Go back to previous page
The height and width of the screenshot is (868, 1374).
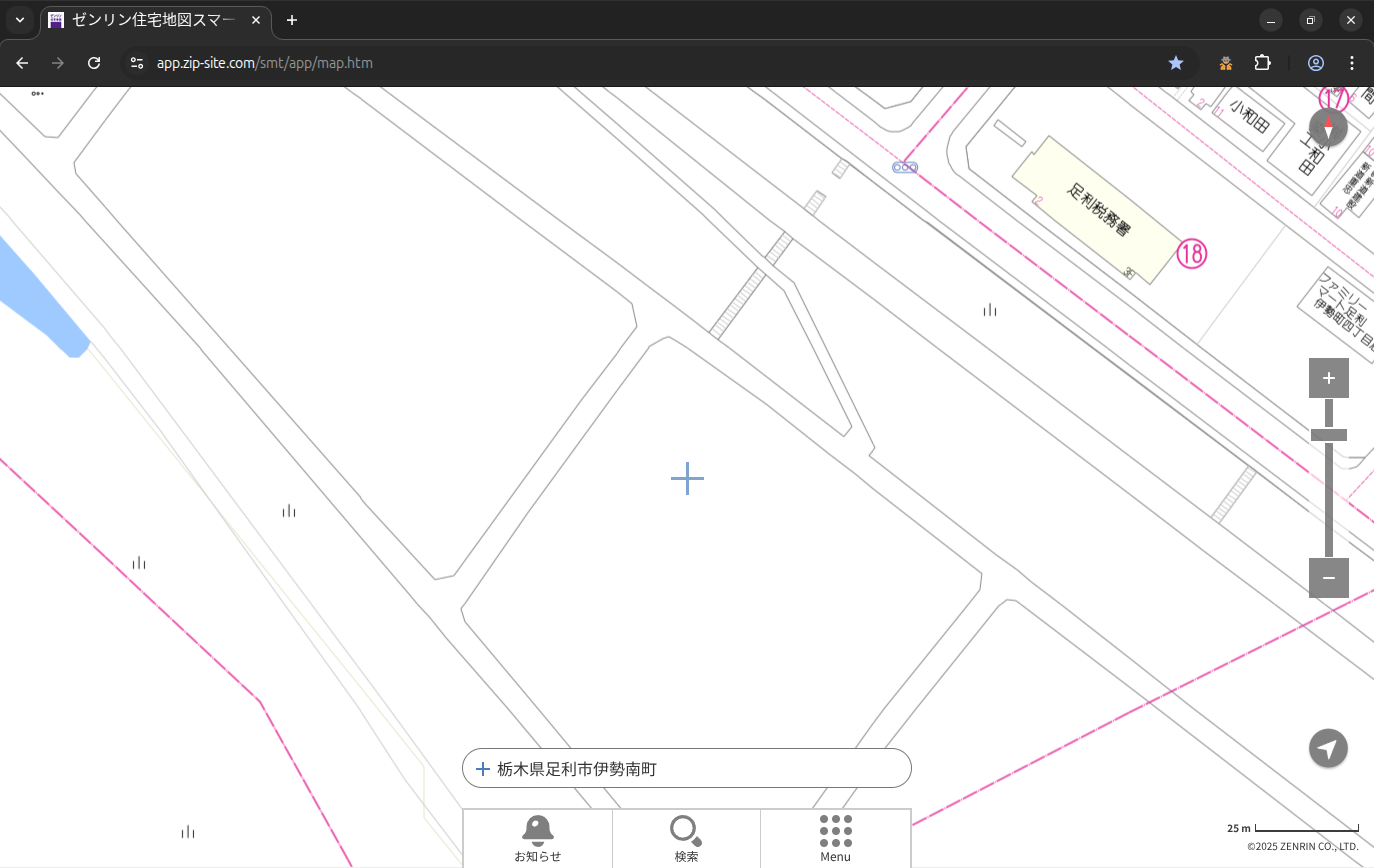tap(22, 63)
